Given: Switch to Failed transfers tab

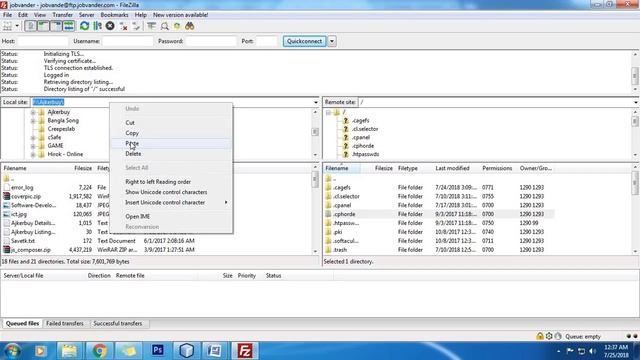Looking at the screenshot, I should pyautogui.click(x=65, y=323).
